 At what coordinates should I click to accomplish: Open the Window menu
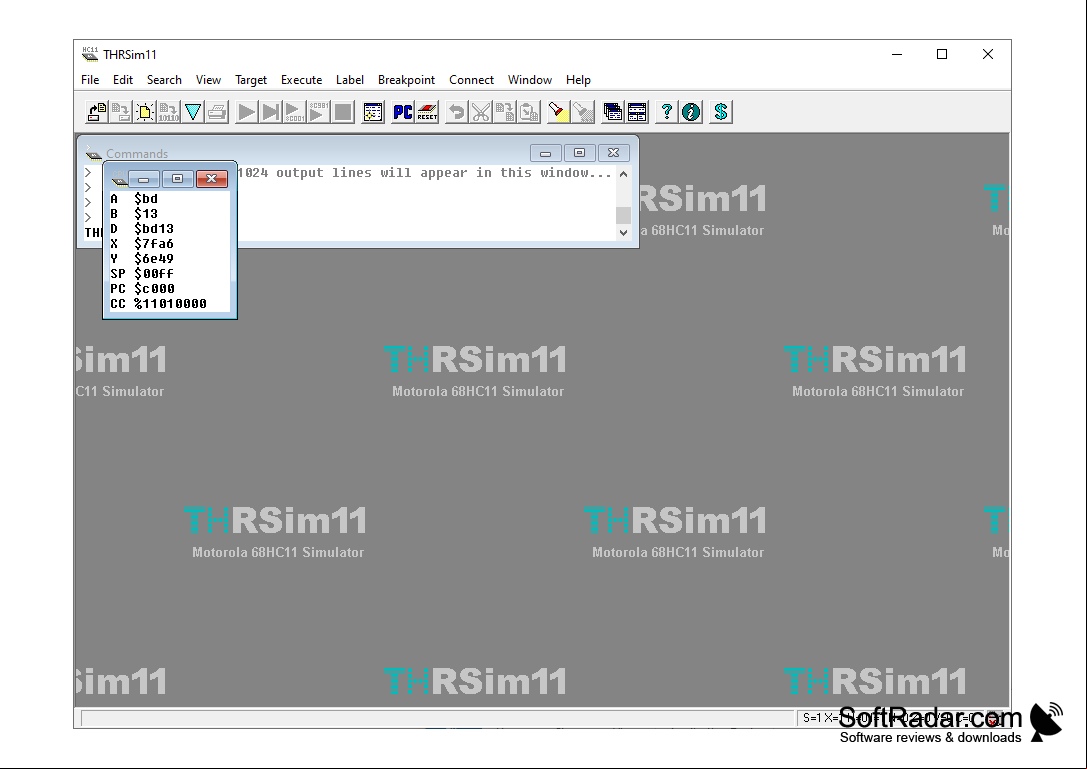coord(530,80)
